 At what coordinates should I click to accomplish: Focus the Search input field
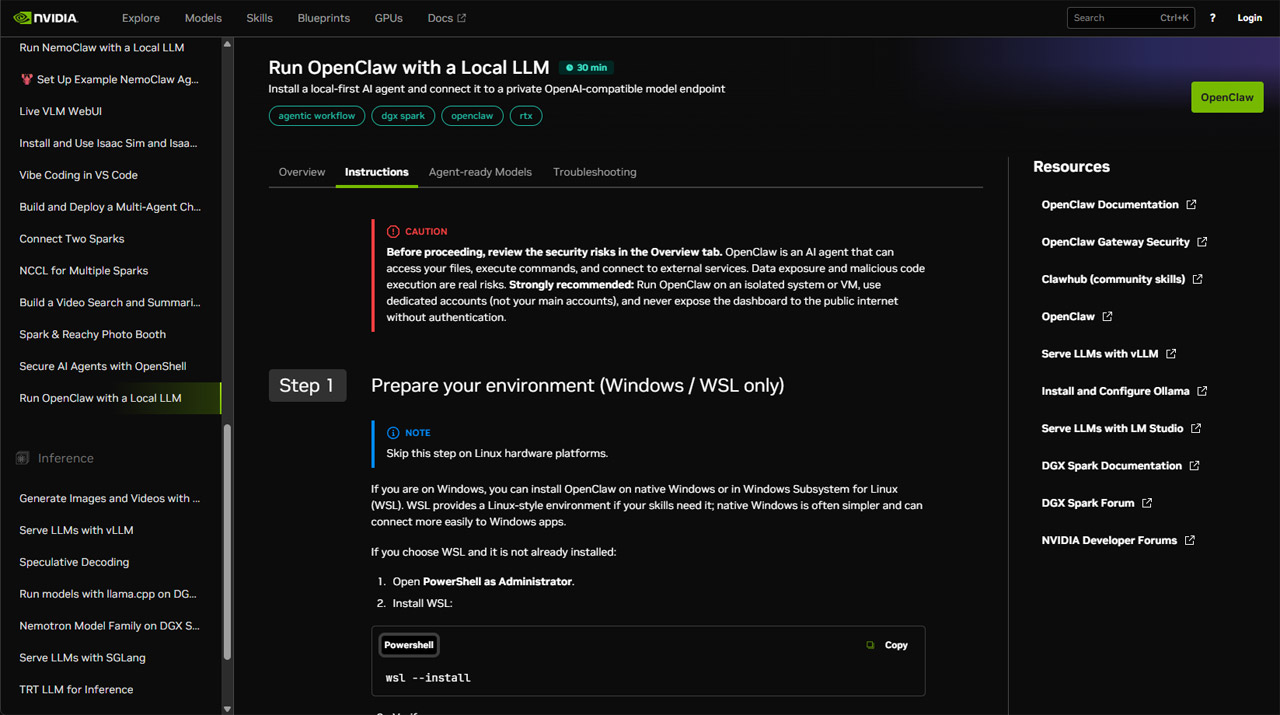click(x=1130, y=18)
